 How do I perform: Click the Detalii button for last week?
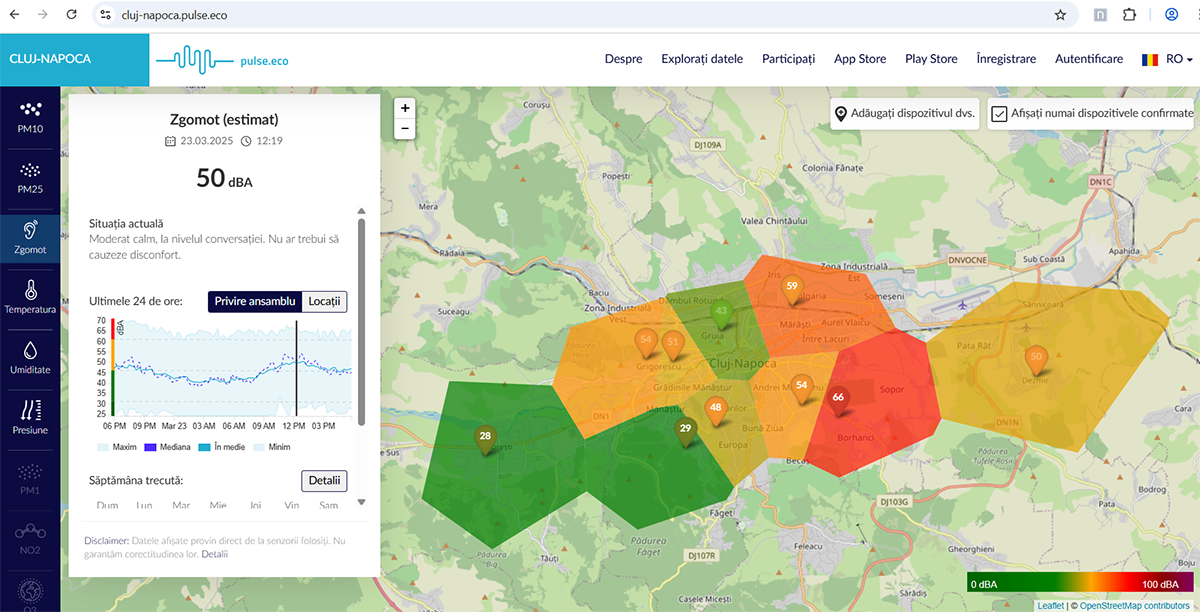point(324,480)
